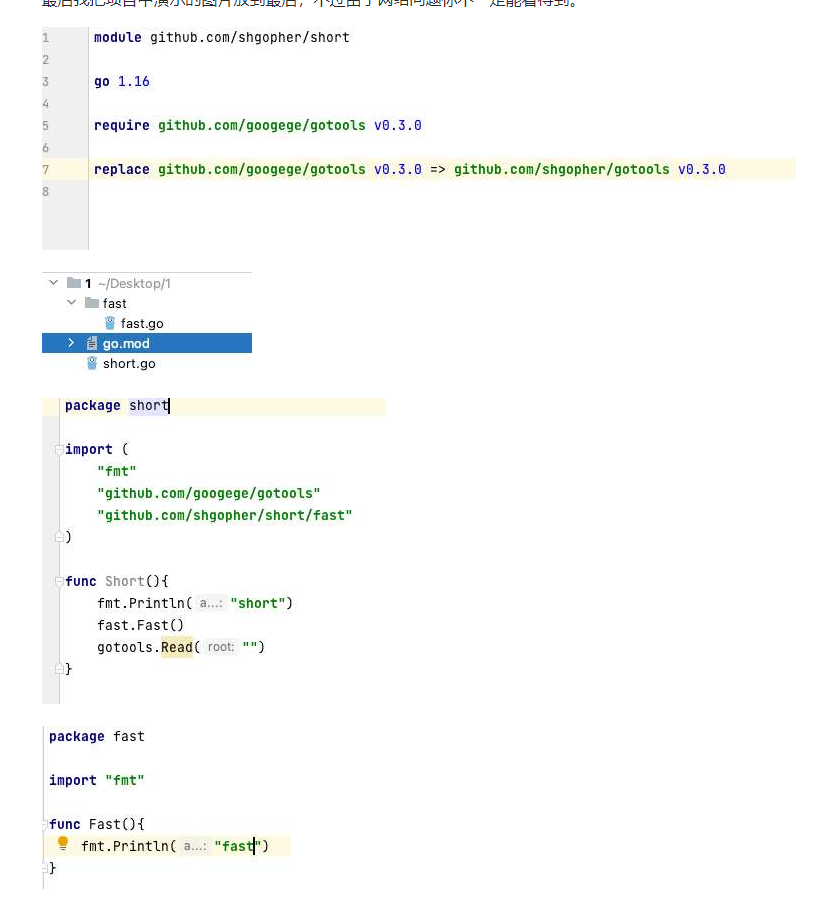Click fold marker at Short function closing brace
840x920 pixels.
tap(59, 669)
